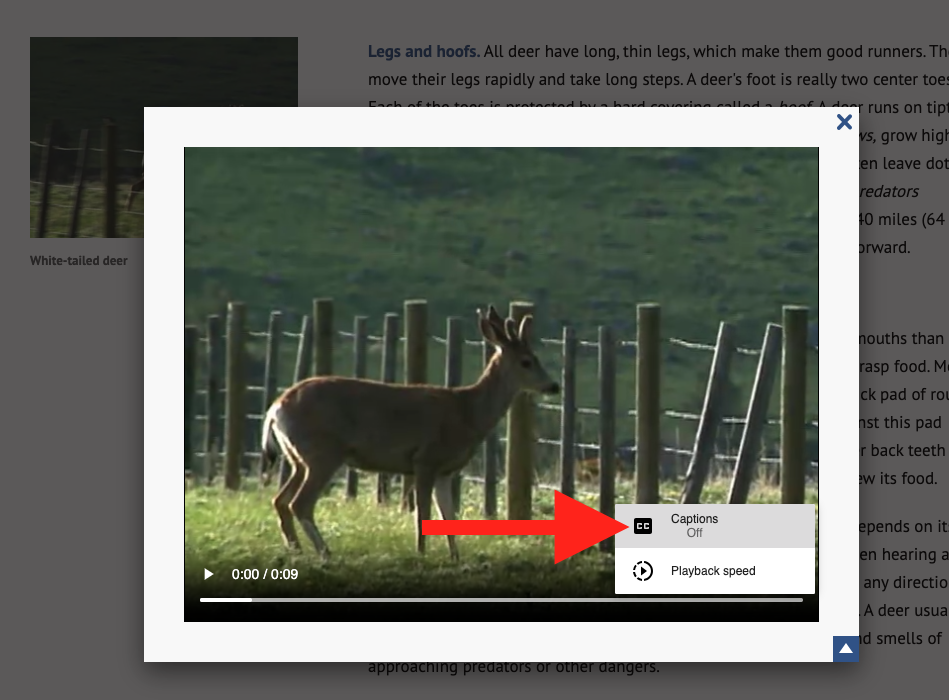Open the Captions menu option
This screenshot has height=700, width=949.
(x=715, y=526)
